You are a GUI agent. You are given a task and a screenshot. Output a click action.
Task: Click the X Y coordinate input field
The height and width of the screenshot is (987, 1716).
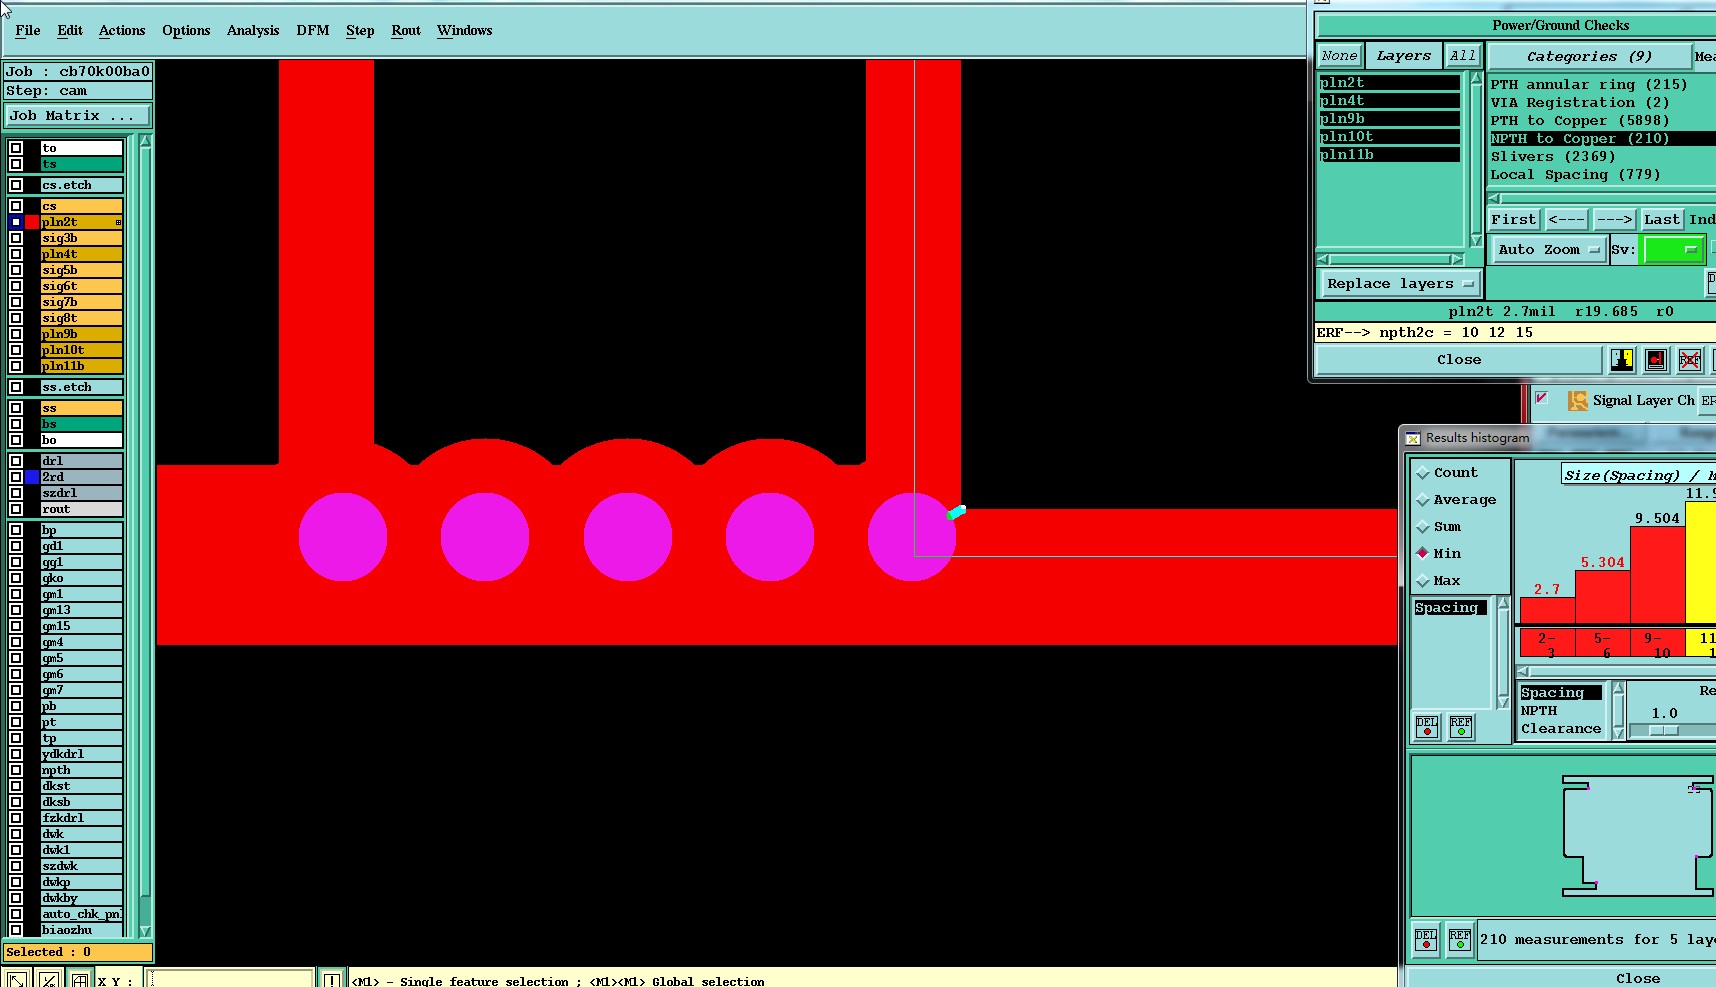[x=230, y=979]
